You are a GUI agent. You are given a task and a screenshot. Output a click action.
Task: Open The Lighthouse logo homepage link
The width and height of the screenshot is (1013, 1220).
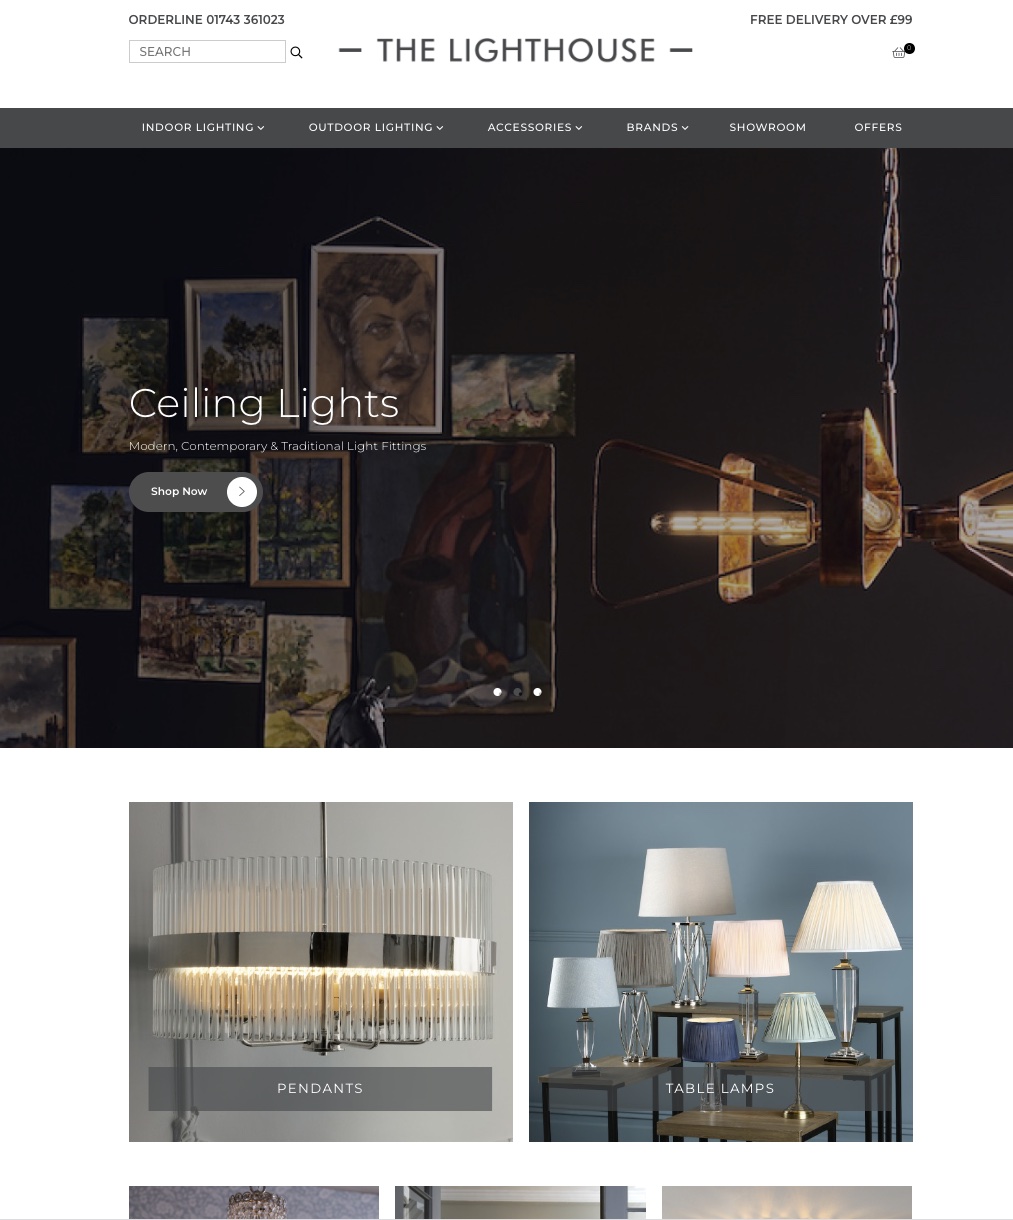click(515, 50)
